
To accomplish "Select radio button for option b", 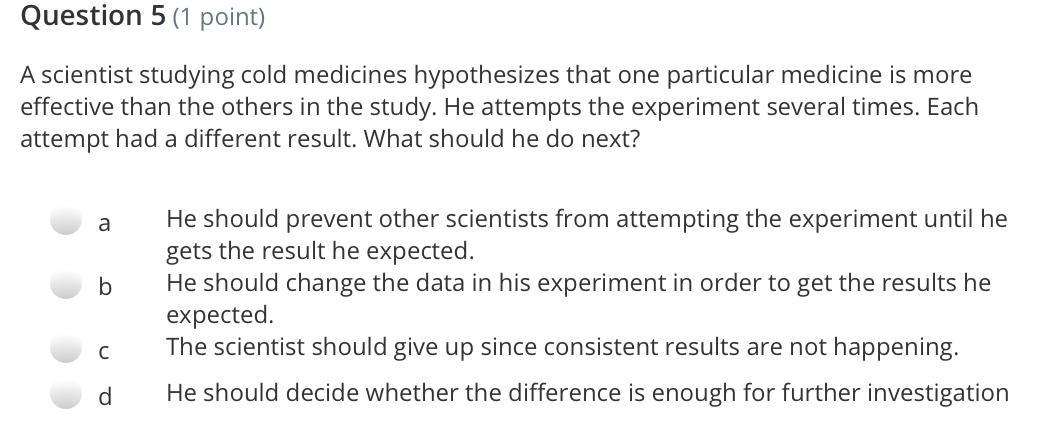I will pos(66,284).
